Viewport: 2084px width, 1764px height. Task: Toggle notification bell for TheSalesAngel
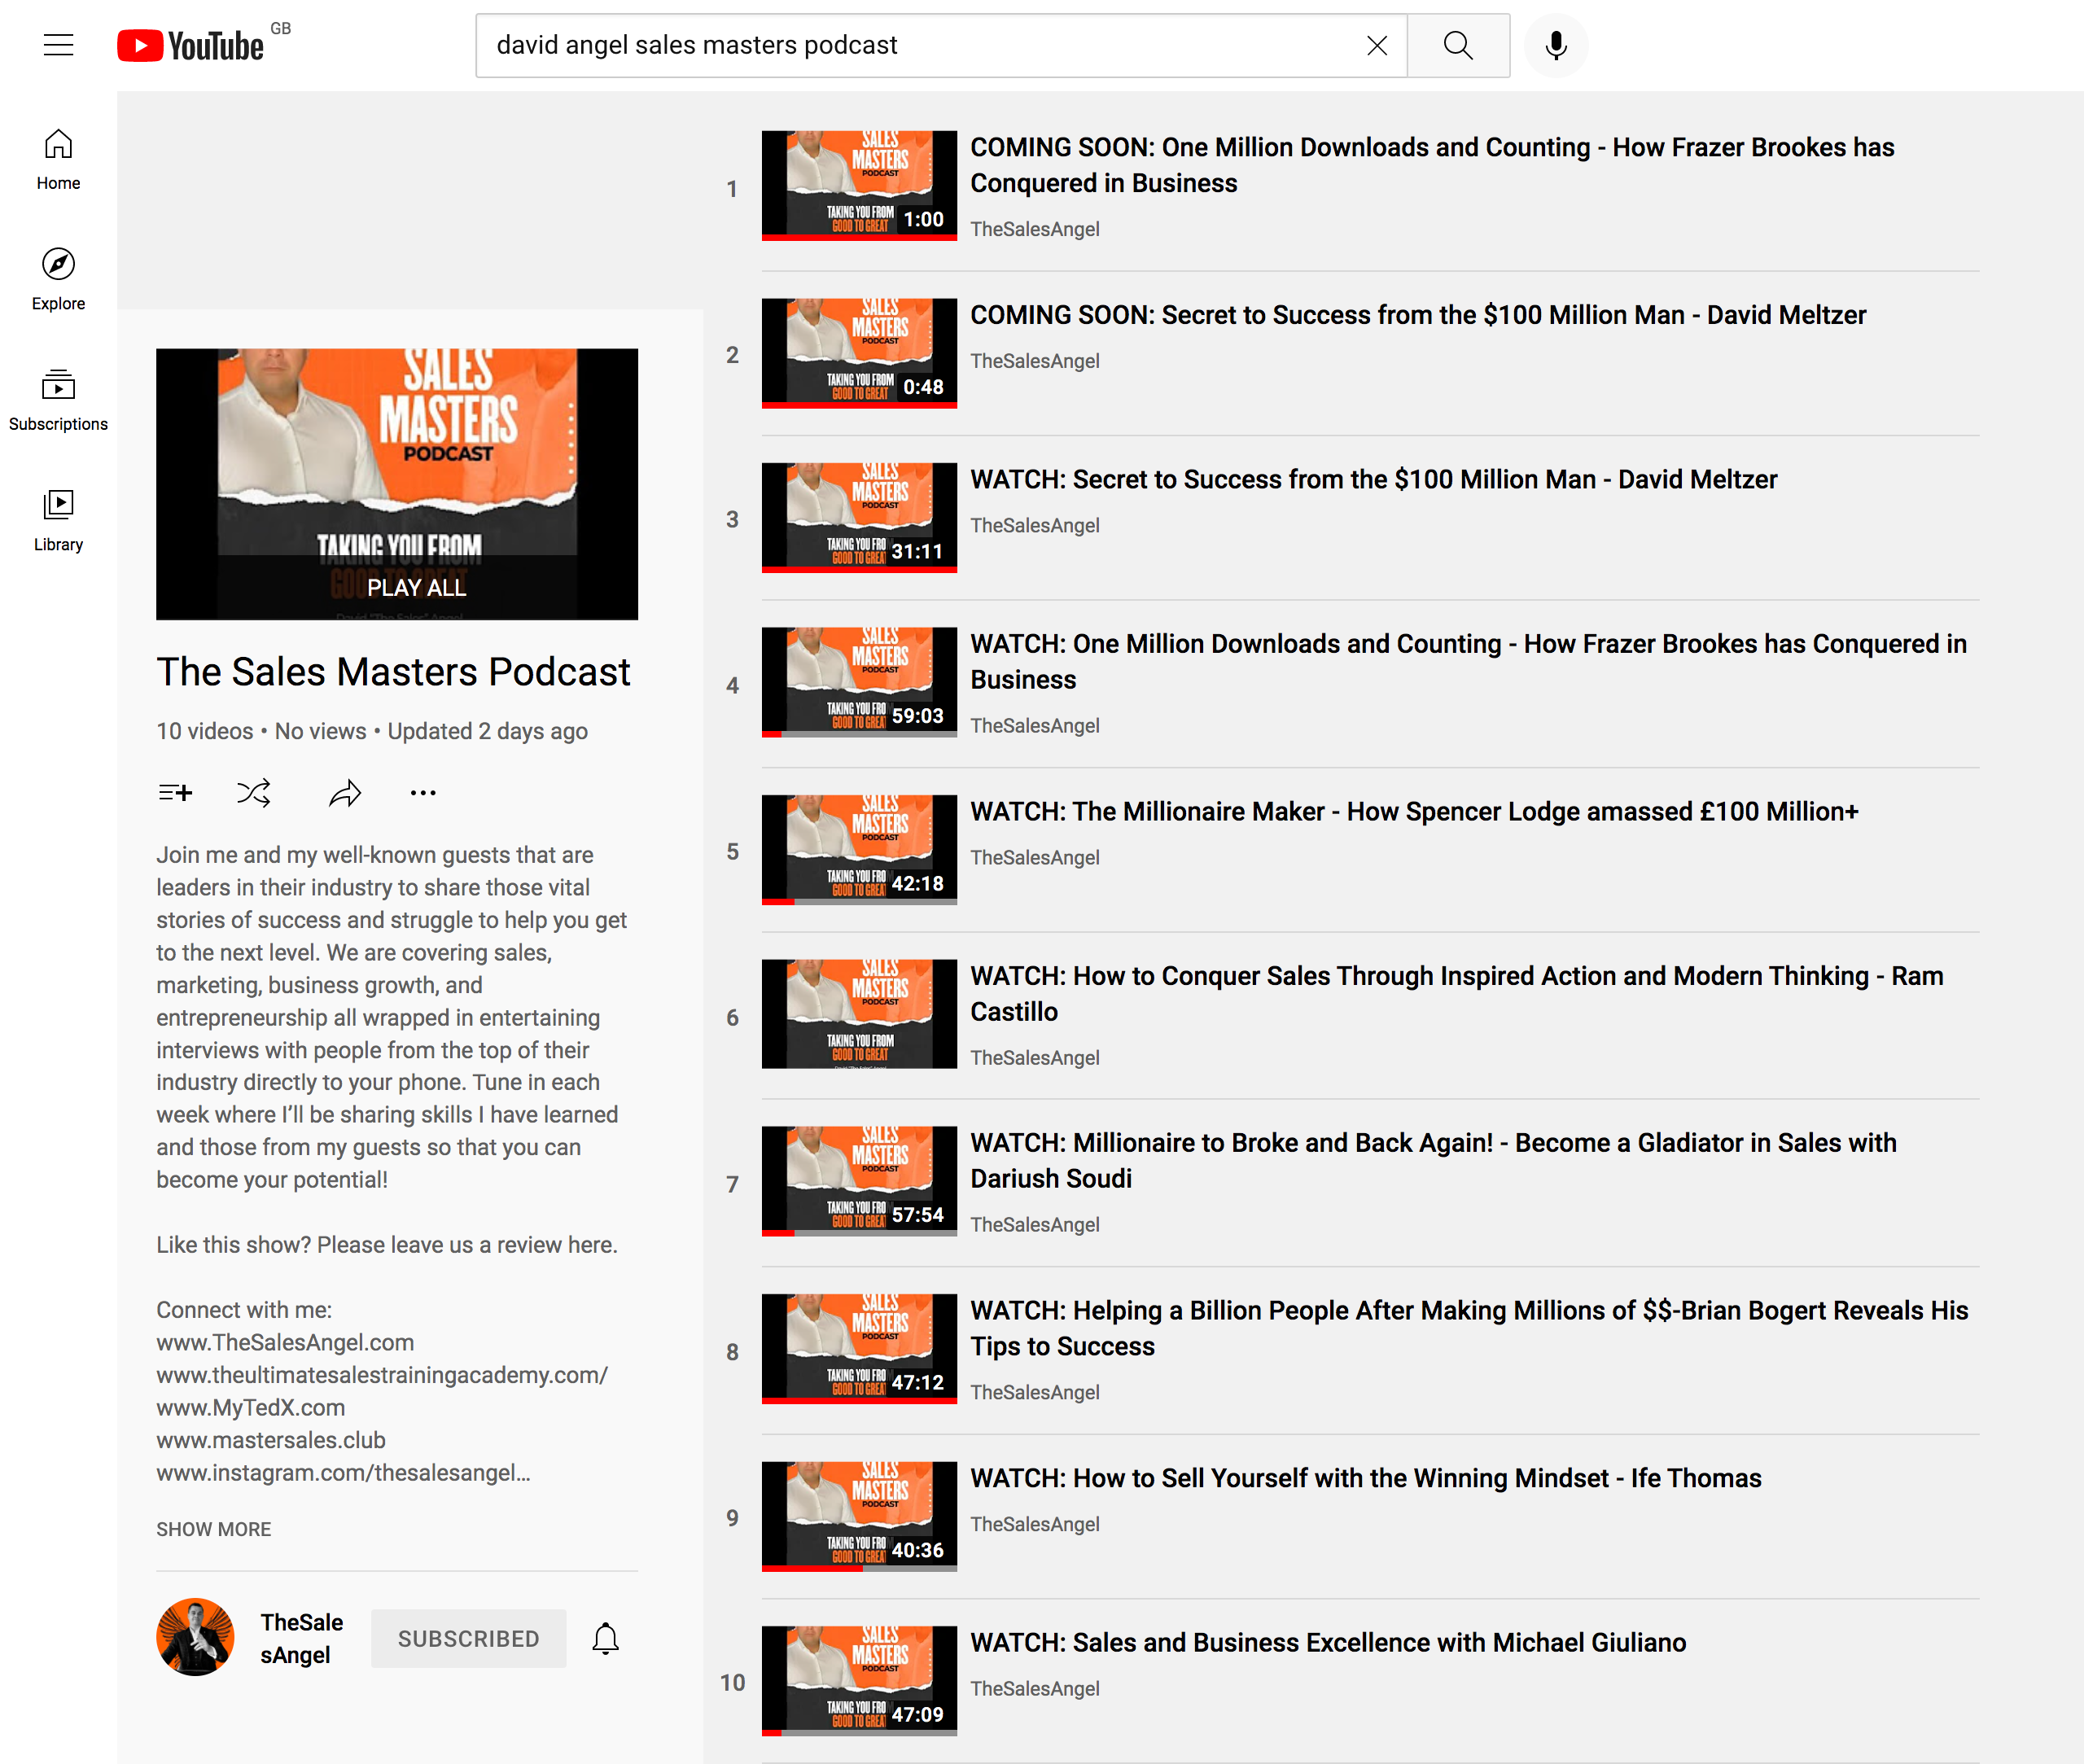click(605, 1638)
